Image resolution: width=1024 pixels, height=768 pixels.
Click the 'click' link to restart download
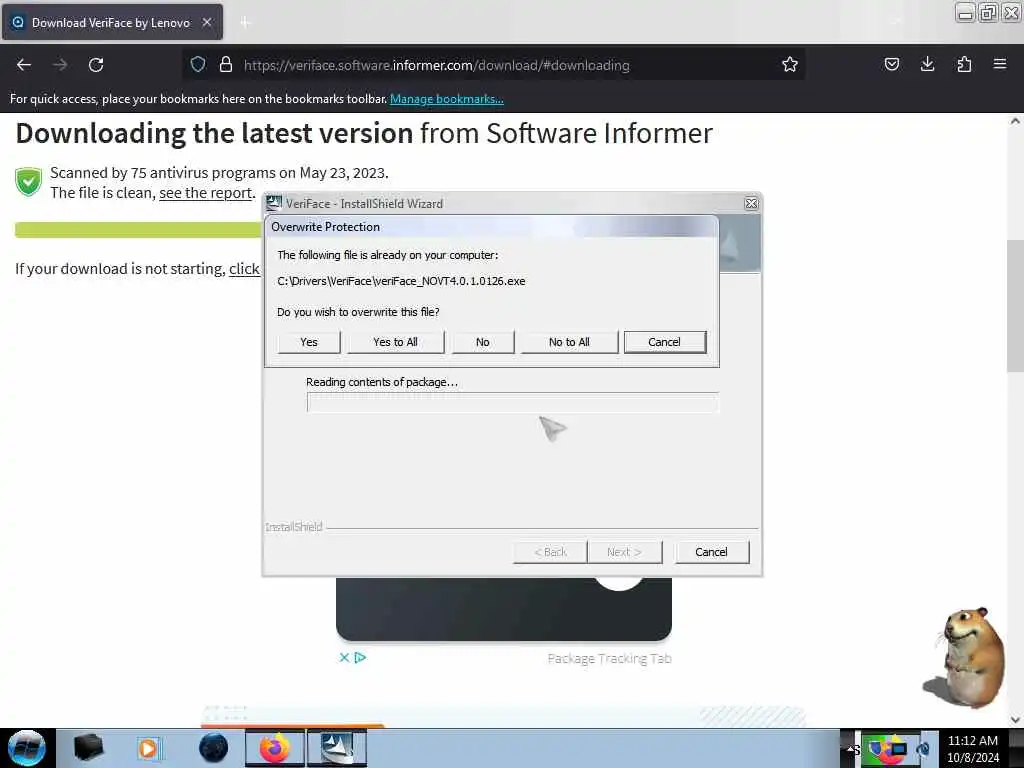[x=245, y=269]
